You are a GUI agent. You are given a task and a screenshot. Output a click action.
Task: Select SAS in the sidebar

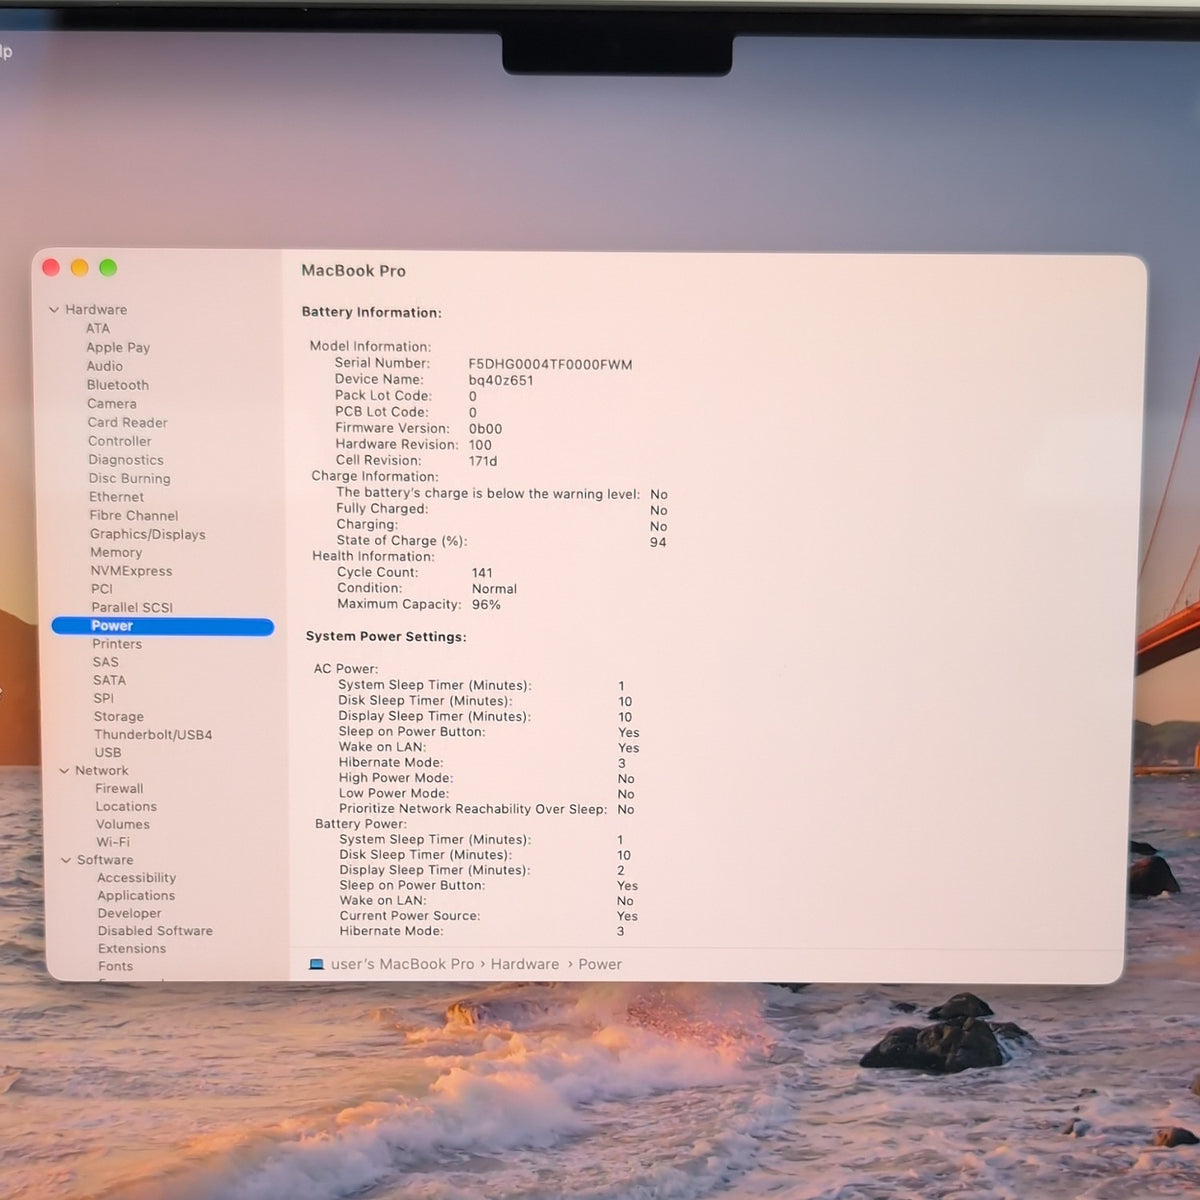coord(106,662)
